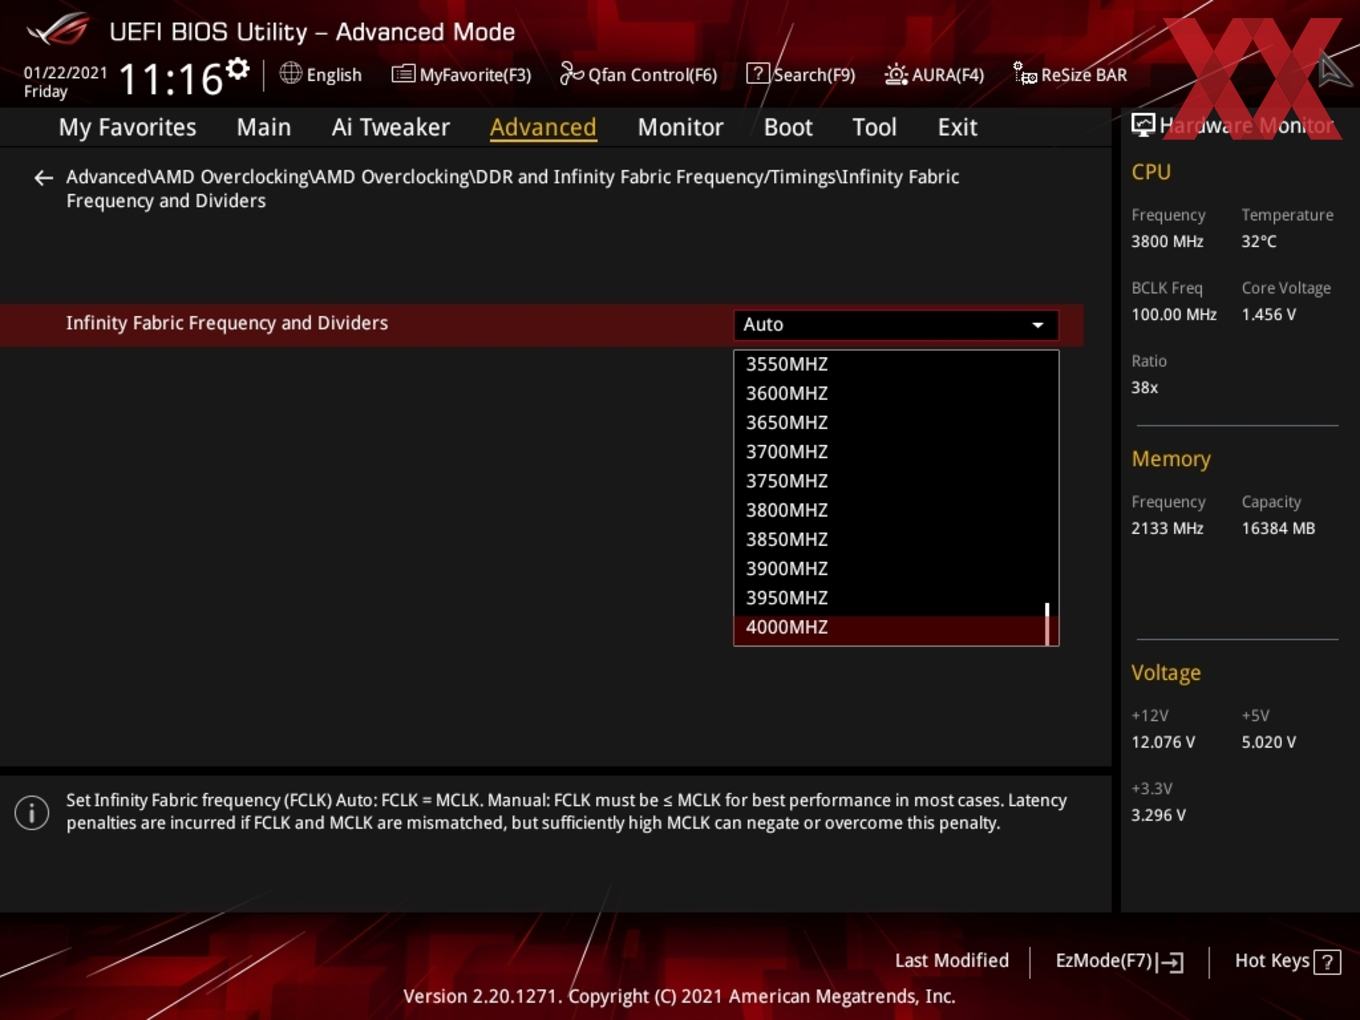Click the BIOS version copyright text

679,996
